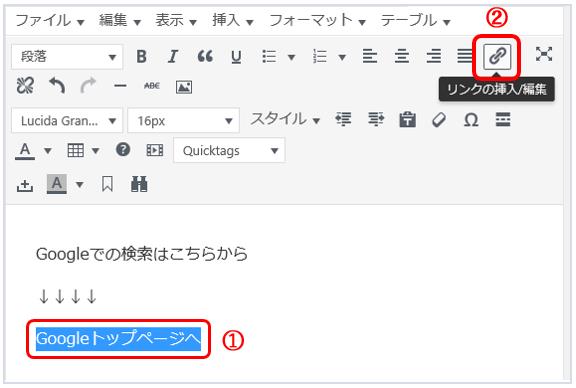Click the line Googleでの検索はこちらから
Screen dimensions: 576x388
click(x=142, y=254)
